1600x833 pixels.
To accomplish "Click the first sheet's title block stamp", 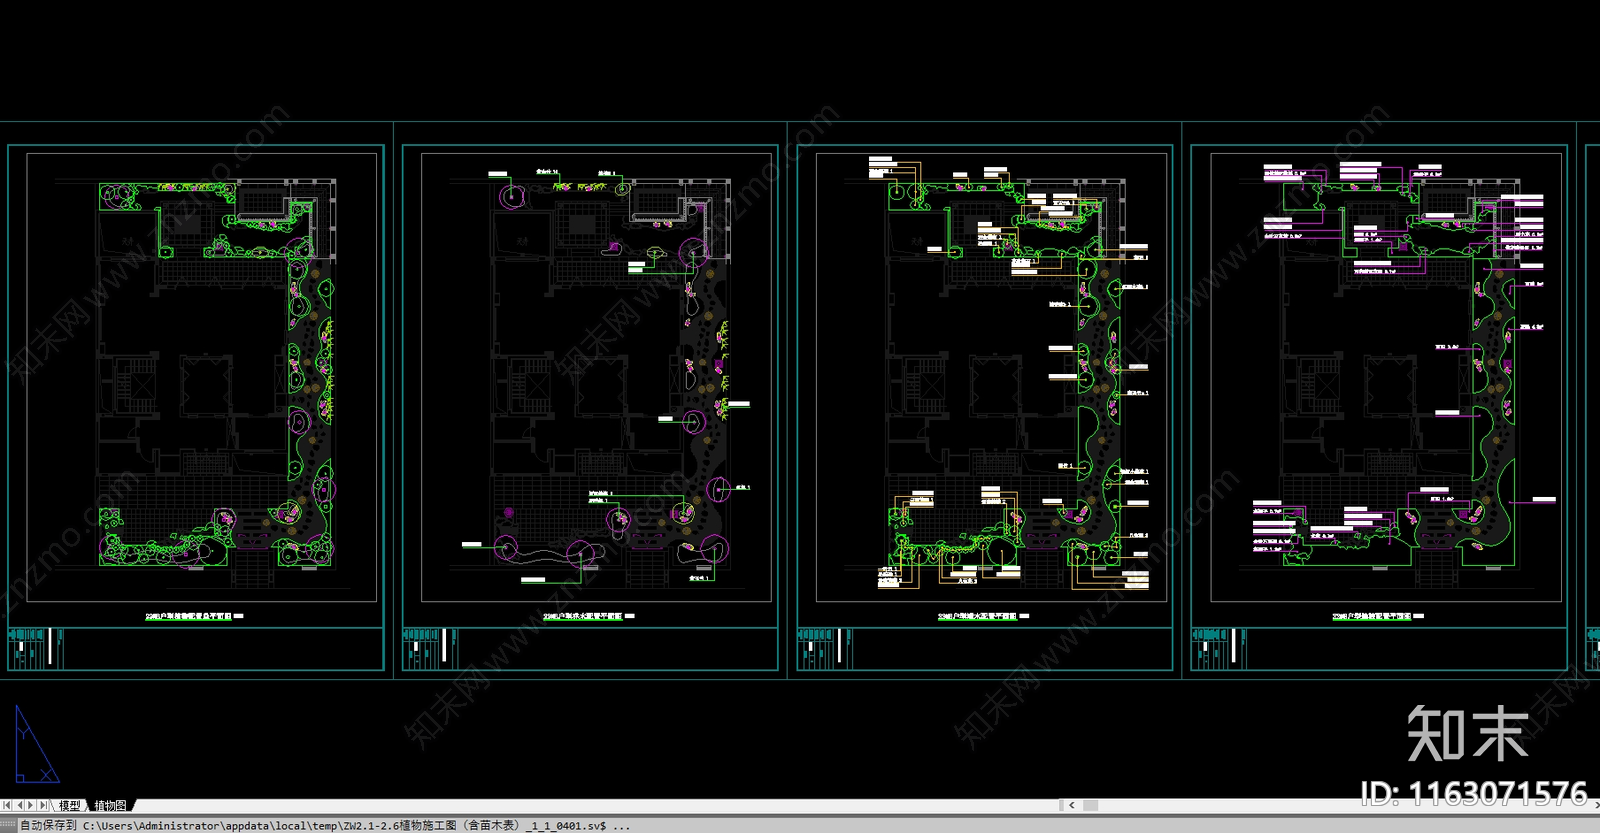I will click(x=35, y=648).
